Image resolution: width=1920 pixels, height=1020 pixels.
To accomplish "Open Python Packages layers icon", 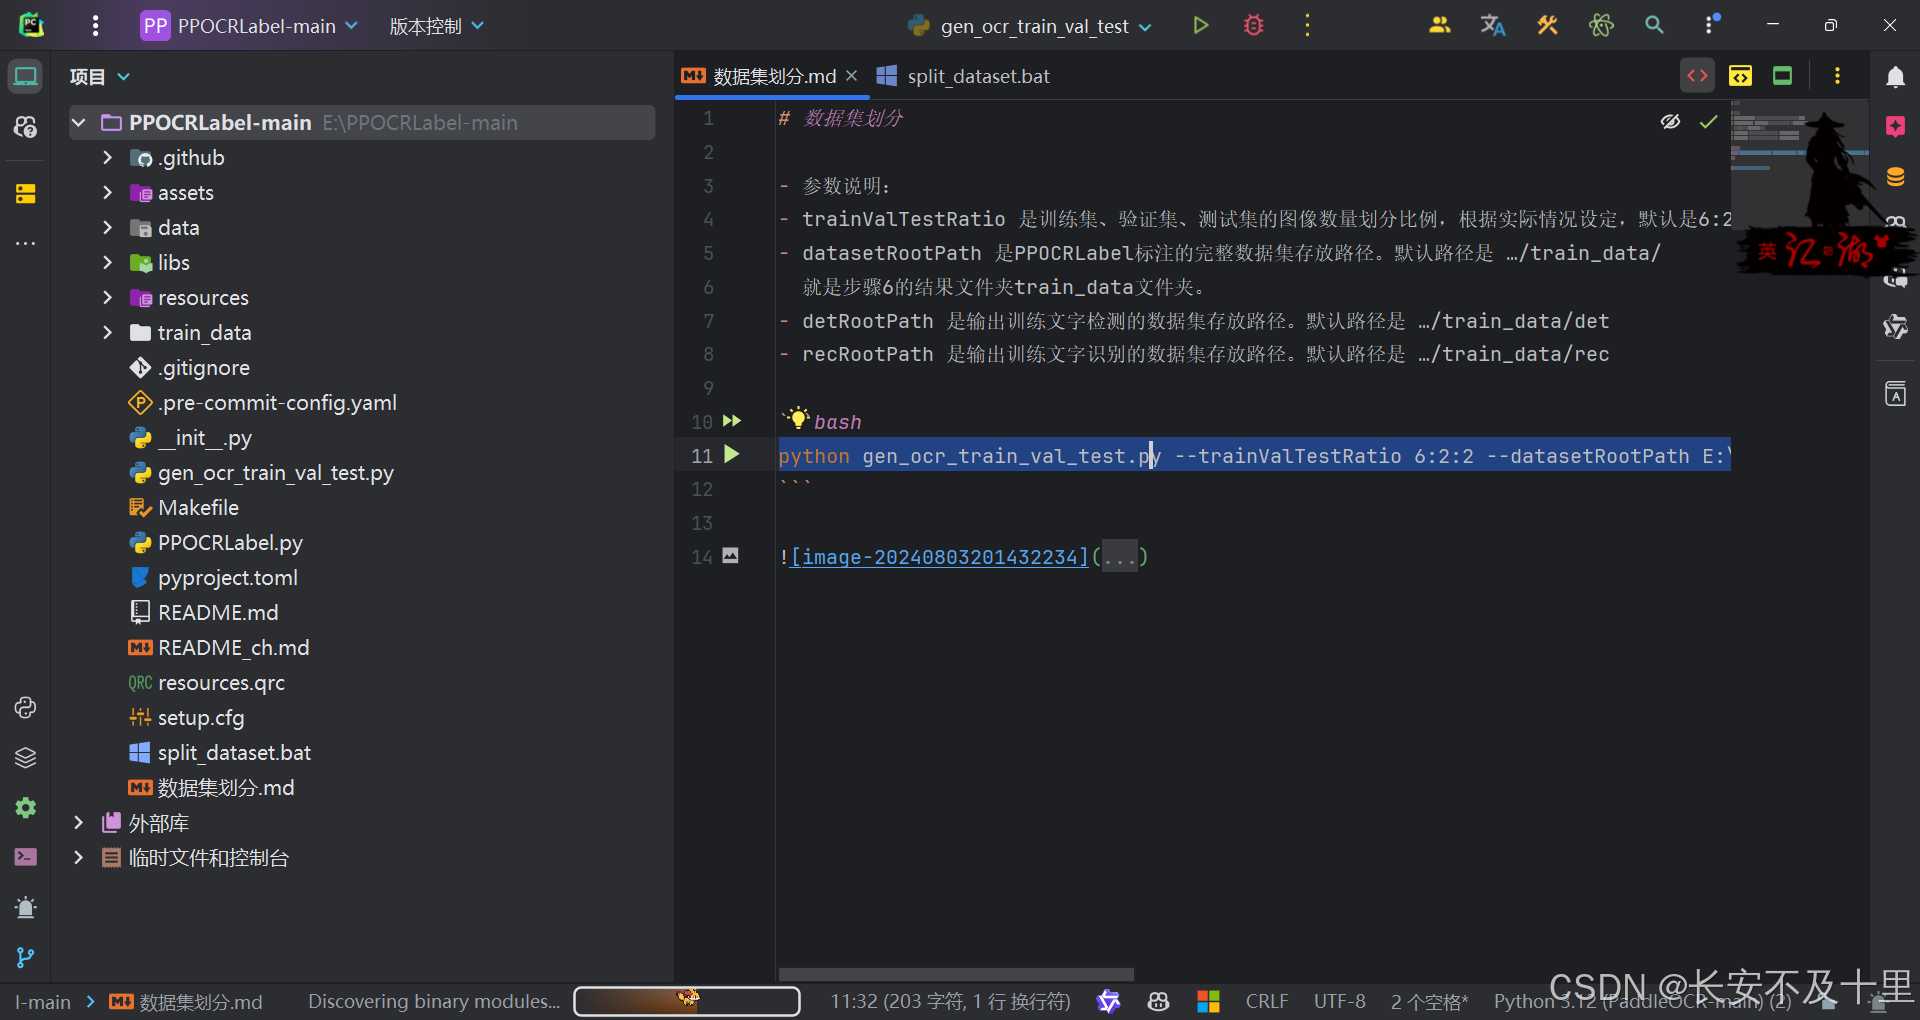I will 26,758.
